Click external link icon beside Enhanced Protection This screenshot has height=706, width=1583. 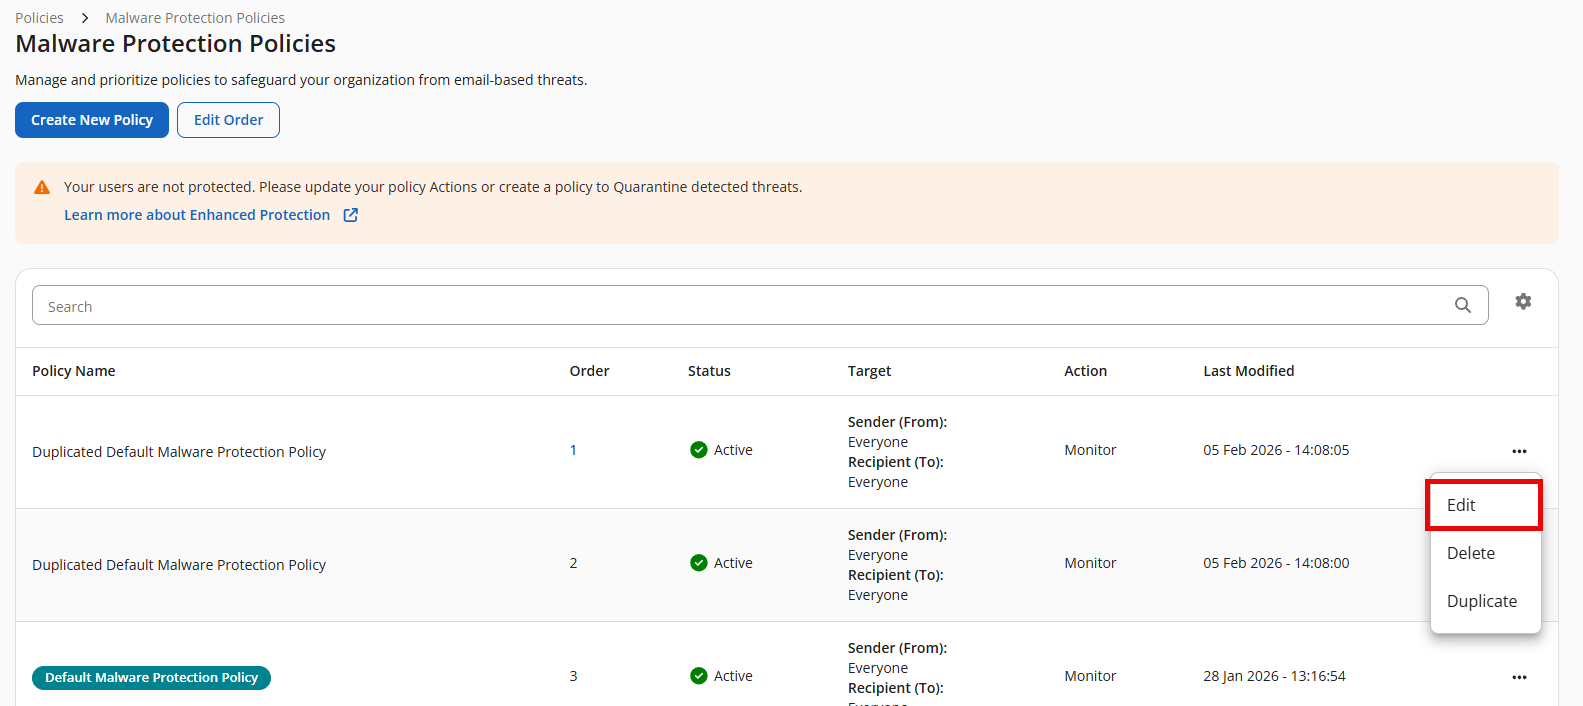pos(351,215)
